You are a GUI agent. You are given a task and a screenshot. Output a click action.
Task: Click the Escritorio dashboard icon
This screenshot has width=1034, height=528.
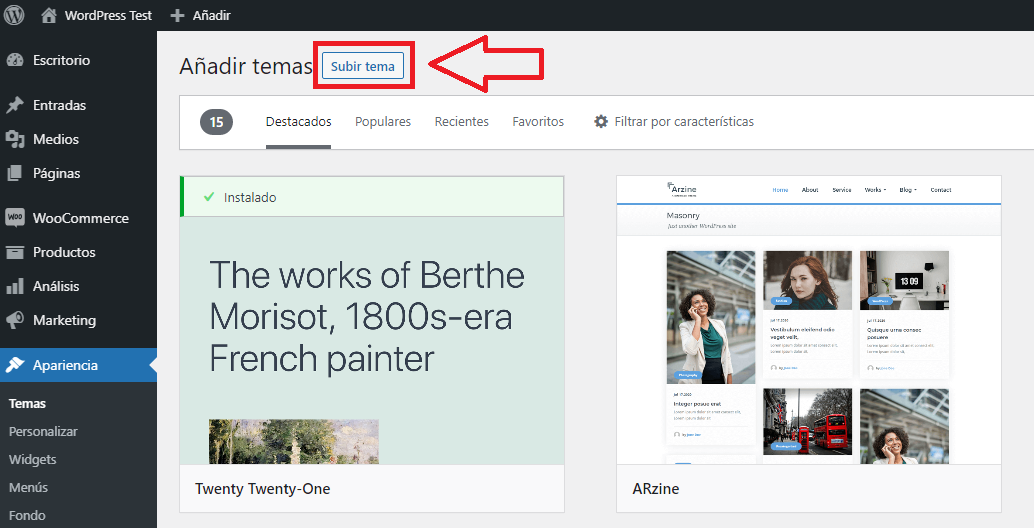click(15, 60)
